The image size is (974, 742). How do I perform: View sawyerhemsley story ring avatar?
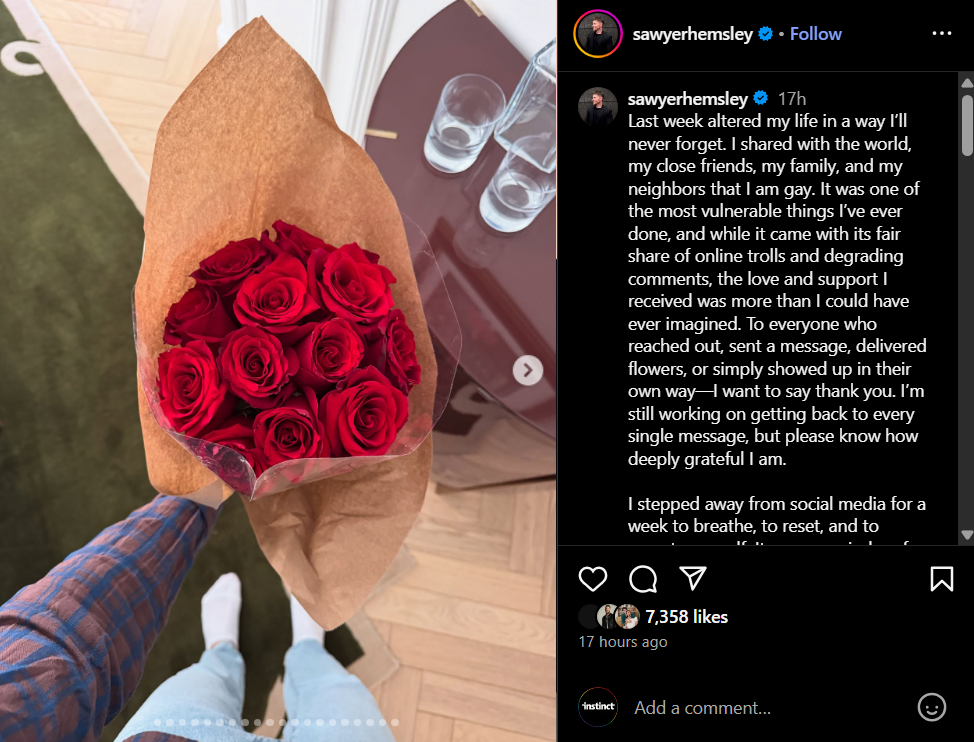click(598, 34)
